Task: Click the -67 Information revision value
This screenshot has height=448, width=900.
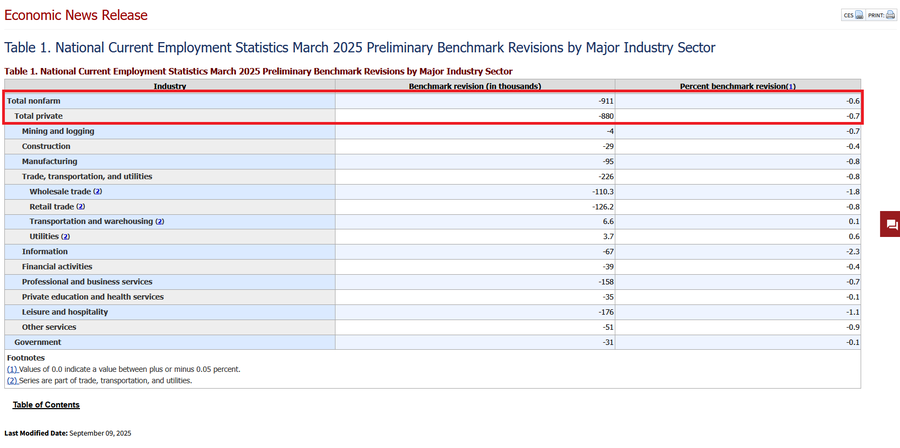Action: [607, 252]
